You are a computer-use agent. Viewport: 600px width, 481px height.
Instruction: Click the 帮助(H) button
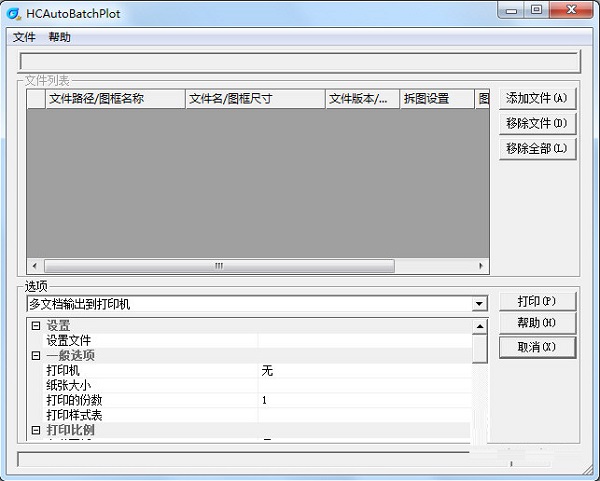click(537, 323)
